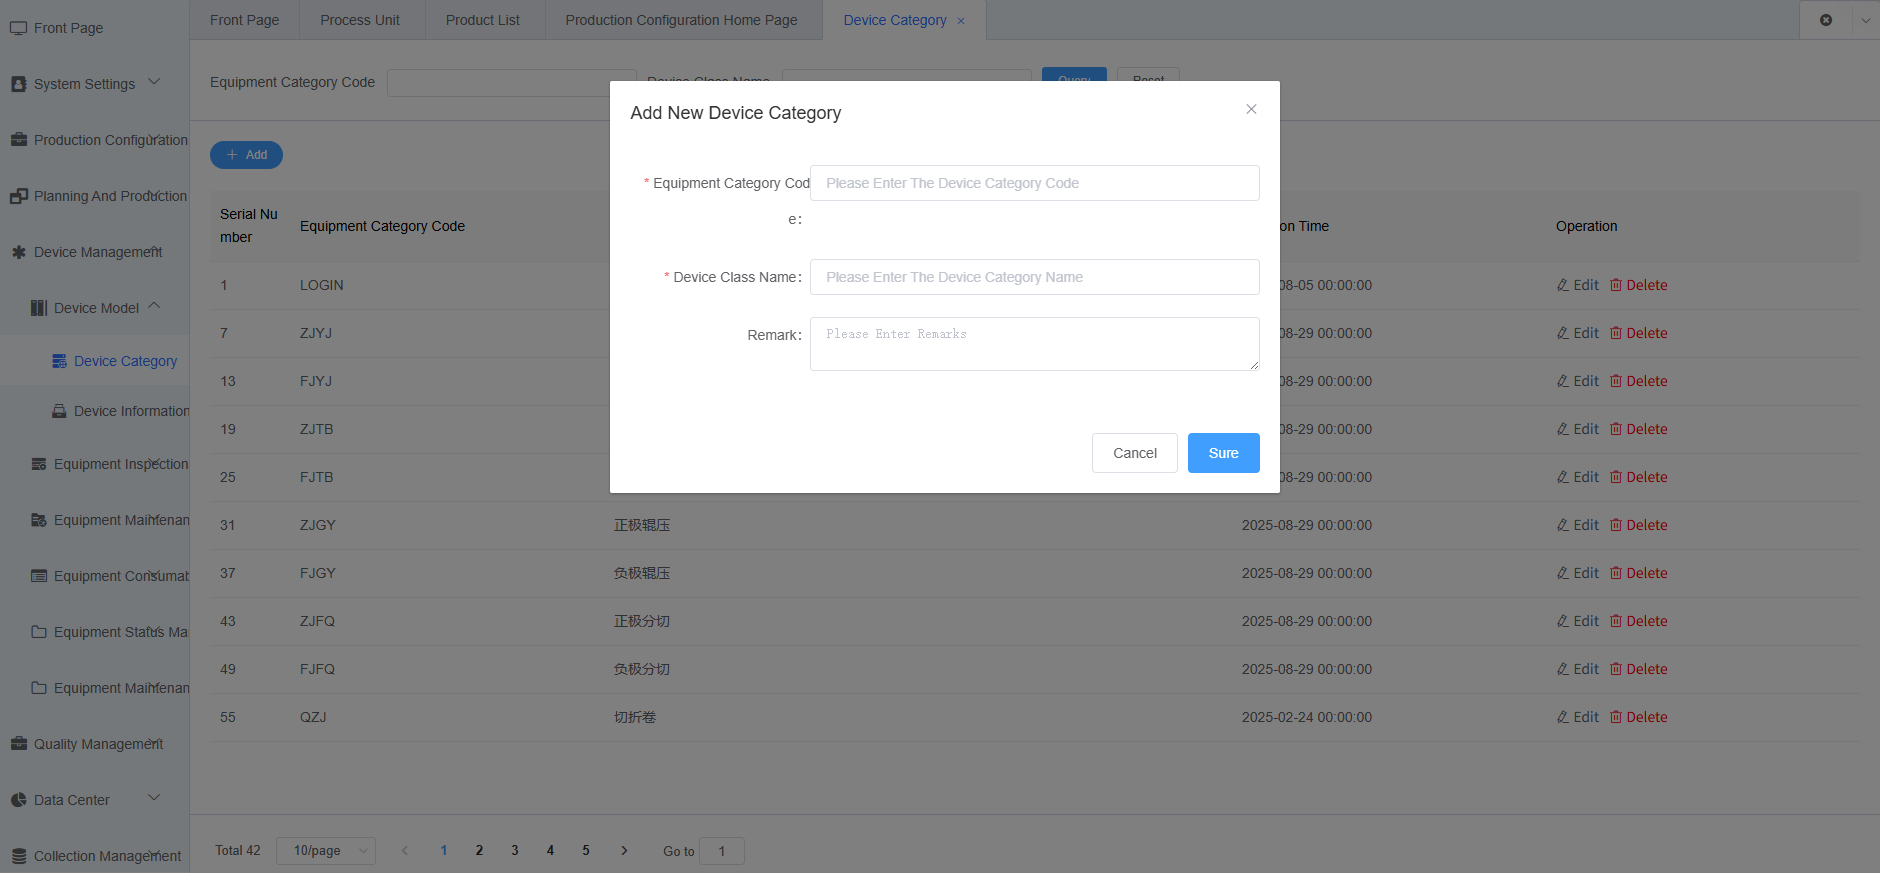Close the Device Category tab
Image resolution: width=1880 pixels, height=873 pixels.
(961, 21)
